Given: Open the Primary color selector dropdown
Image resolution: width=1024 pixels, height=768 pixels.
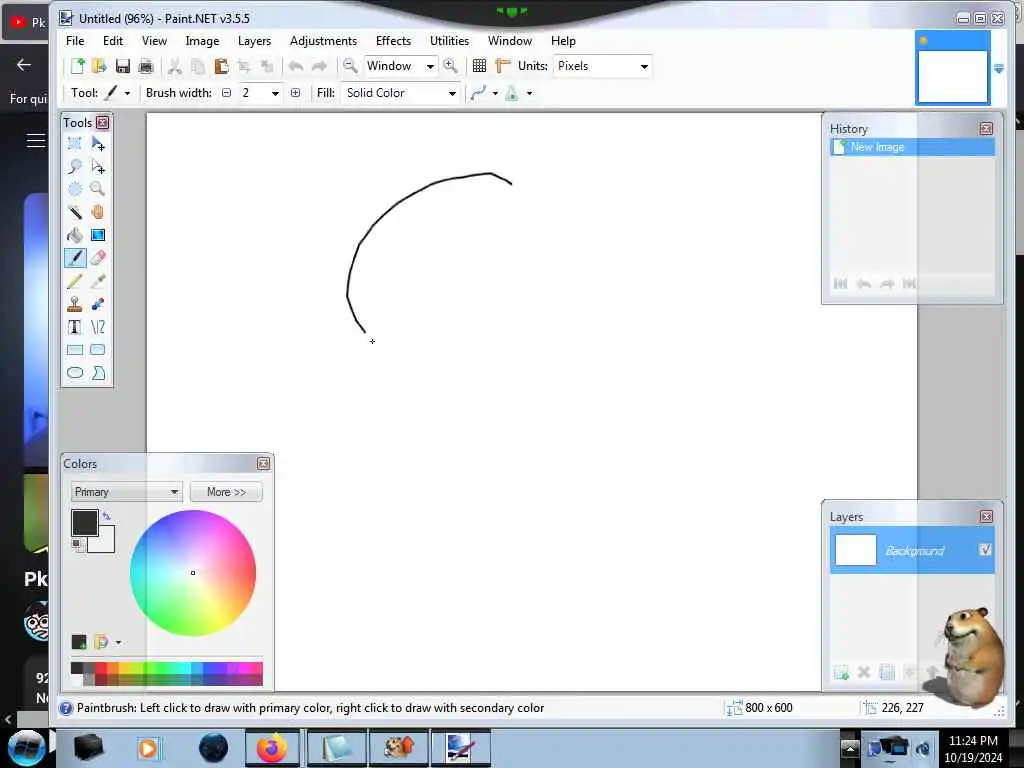Looking at the screenshot, I should 126,492.
